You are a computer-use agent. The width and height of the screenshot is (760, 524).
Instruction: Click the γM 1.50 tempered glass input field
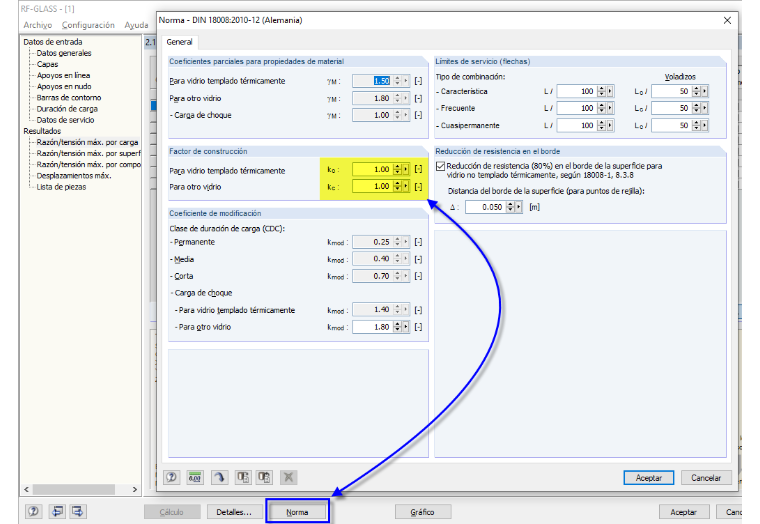(372, 81)
